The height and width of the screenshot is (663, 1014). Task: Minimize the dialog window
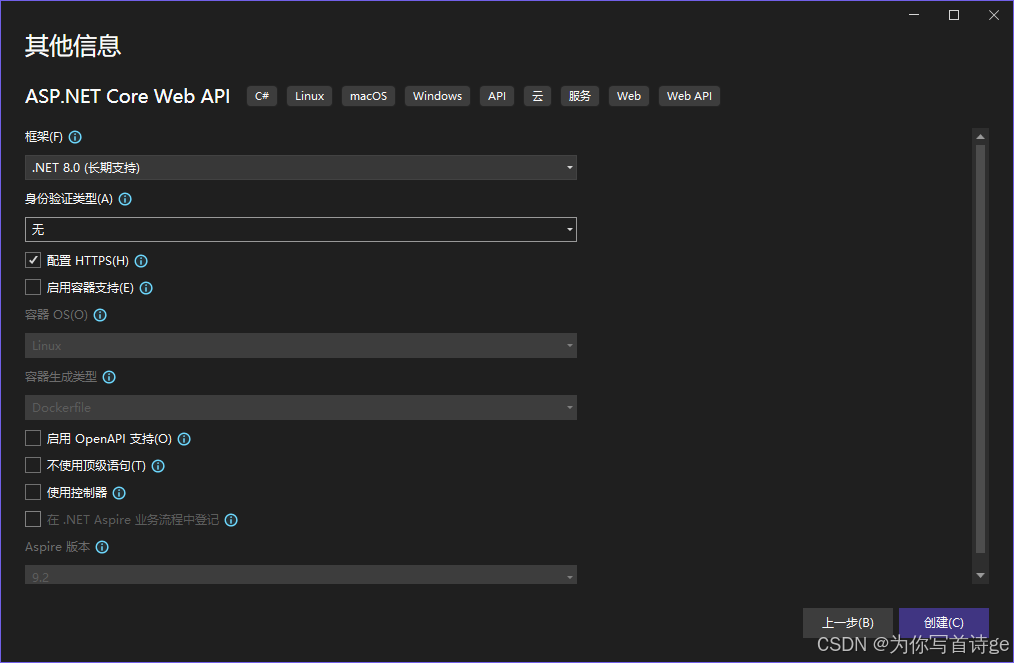click(x=914, y=15)
